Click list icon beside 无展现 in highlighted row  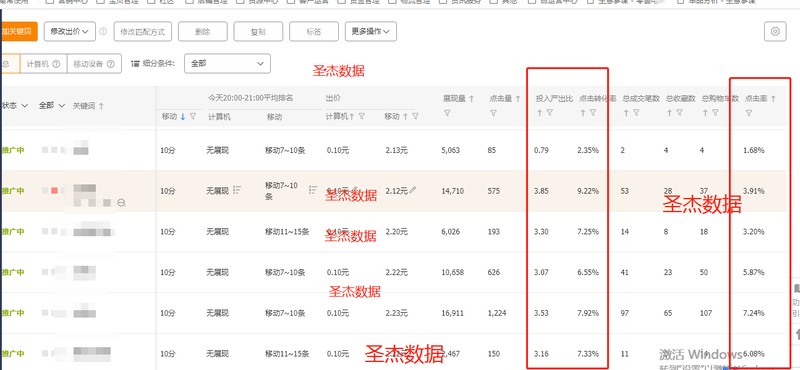click(237, 190)
